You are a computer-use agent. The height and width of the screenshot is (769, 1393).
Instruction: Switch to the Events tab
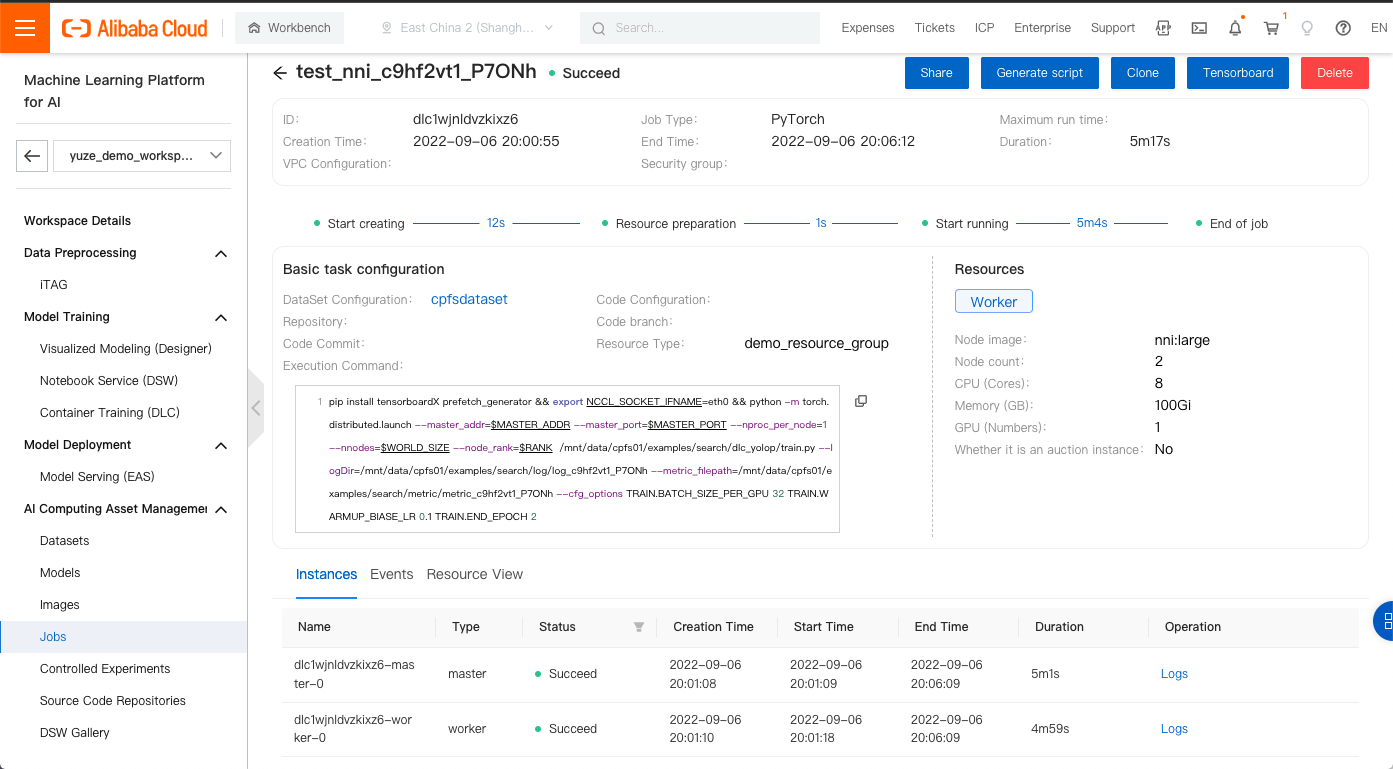391,574
